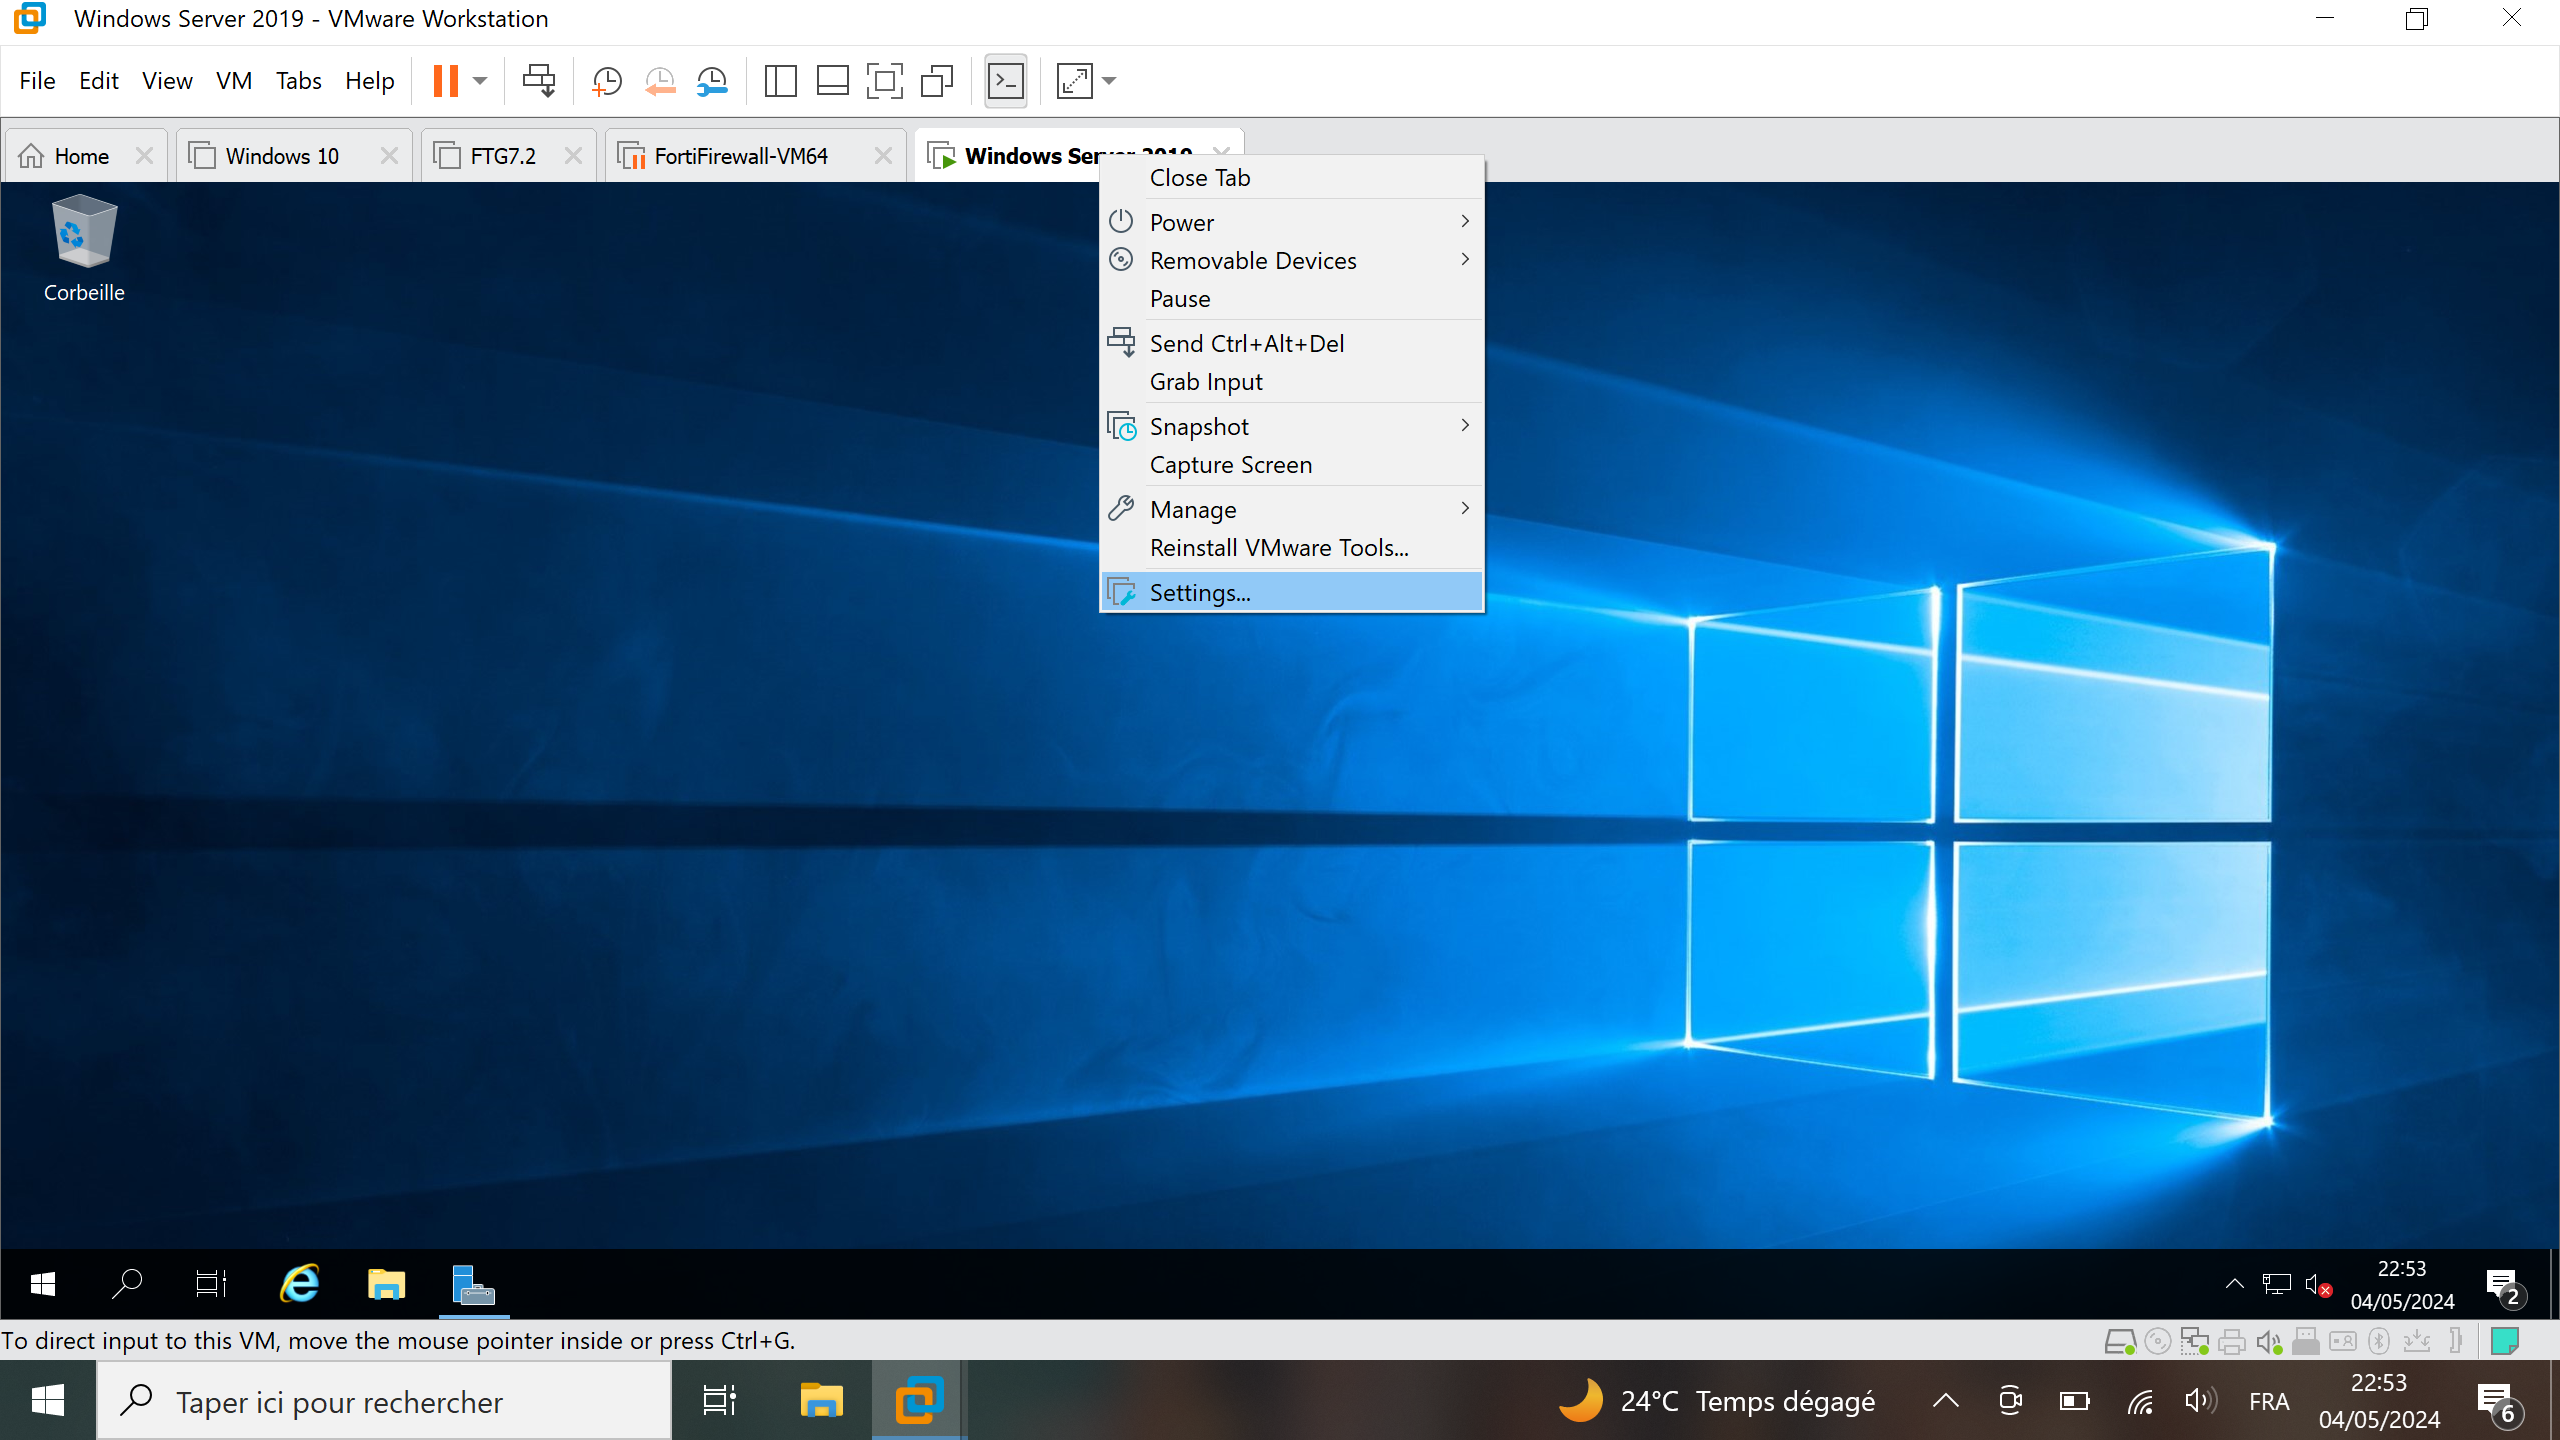Open the power options dropdown arrow beside pause

480,81
